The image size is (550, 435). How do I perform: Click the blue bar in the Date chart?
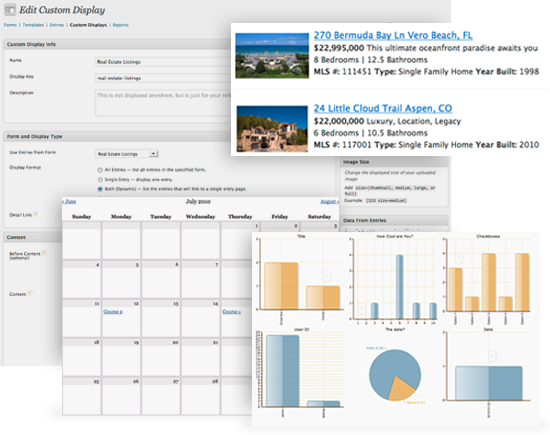click(x=489, y=383)
